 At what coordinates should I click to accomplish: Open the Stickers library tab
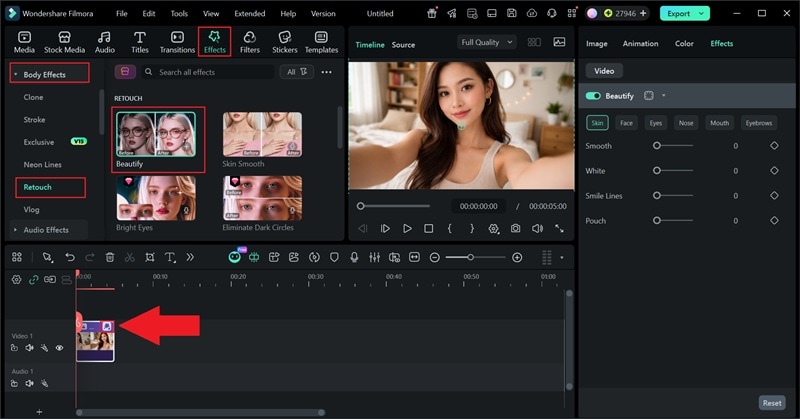tap(284, 41)
